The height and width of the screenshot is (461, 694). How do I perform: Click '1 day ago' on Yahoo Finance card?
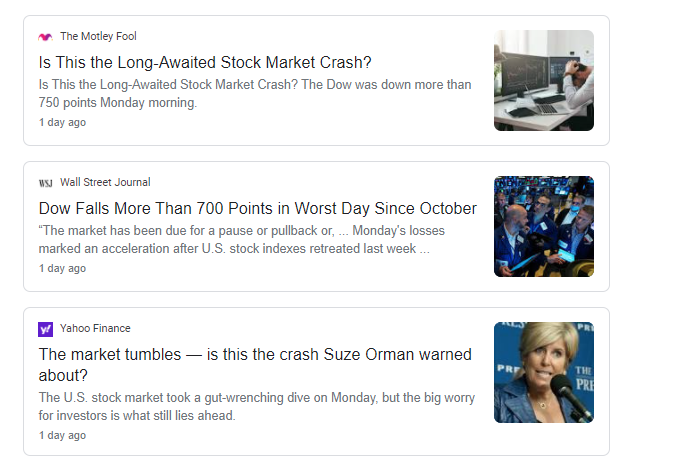pos(62,435)
